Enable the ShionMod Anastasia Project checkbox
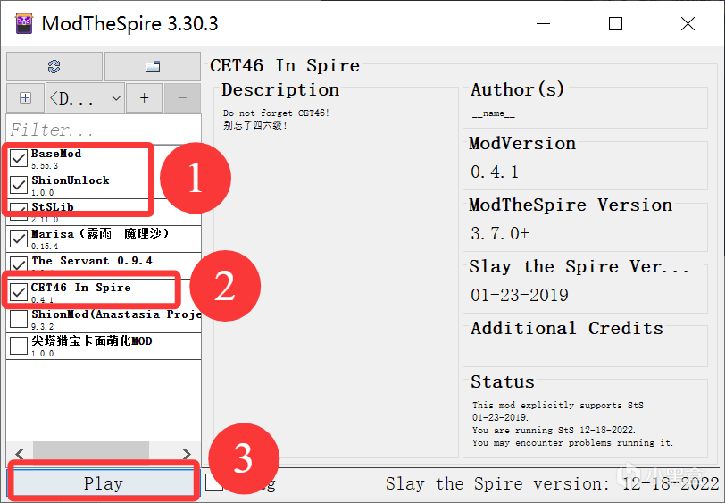 click(x=18, y=319)
